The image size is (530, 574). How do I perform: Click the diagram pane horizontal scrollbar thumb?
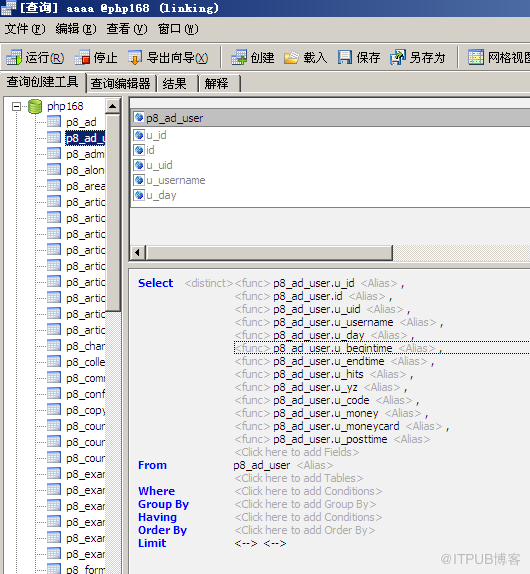pyautogui.click(x=269, y=253)
